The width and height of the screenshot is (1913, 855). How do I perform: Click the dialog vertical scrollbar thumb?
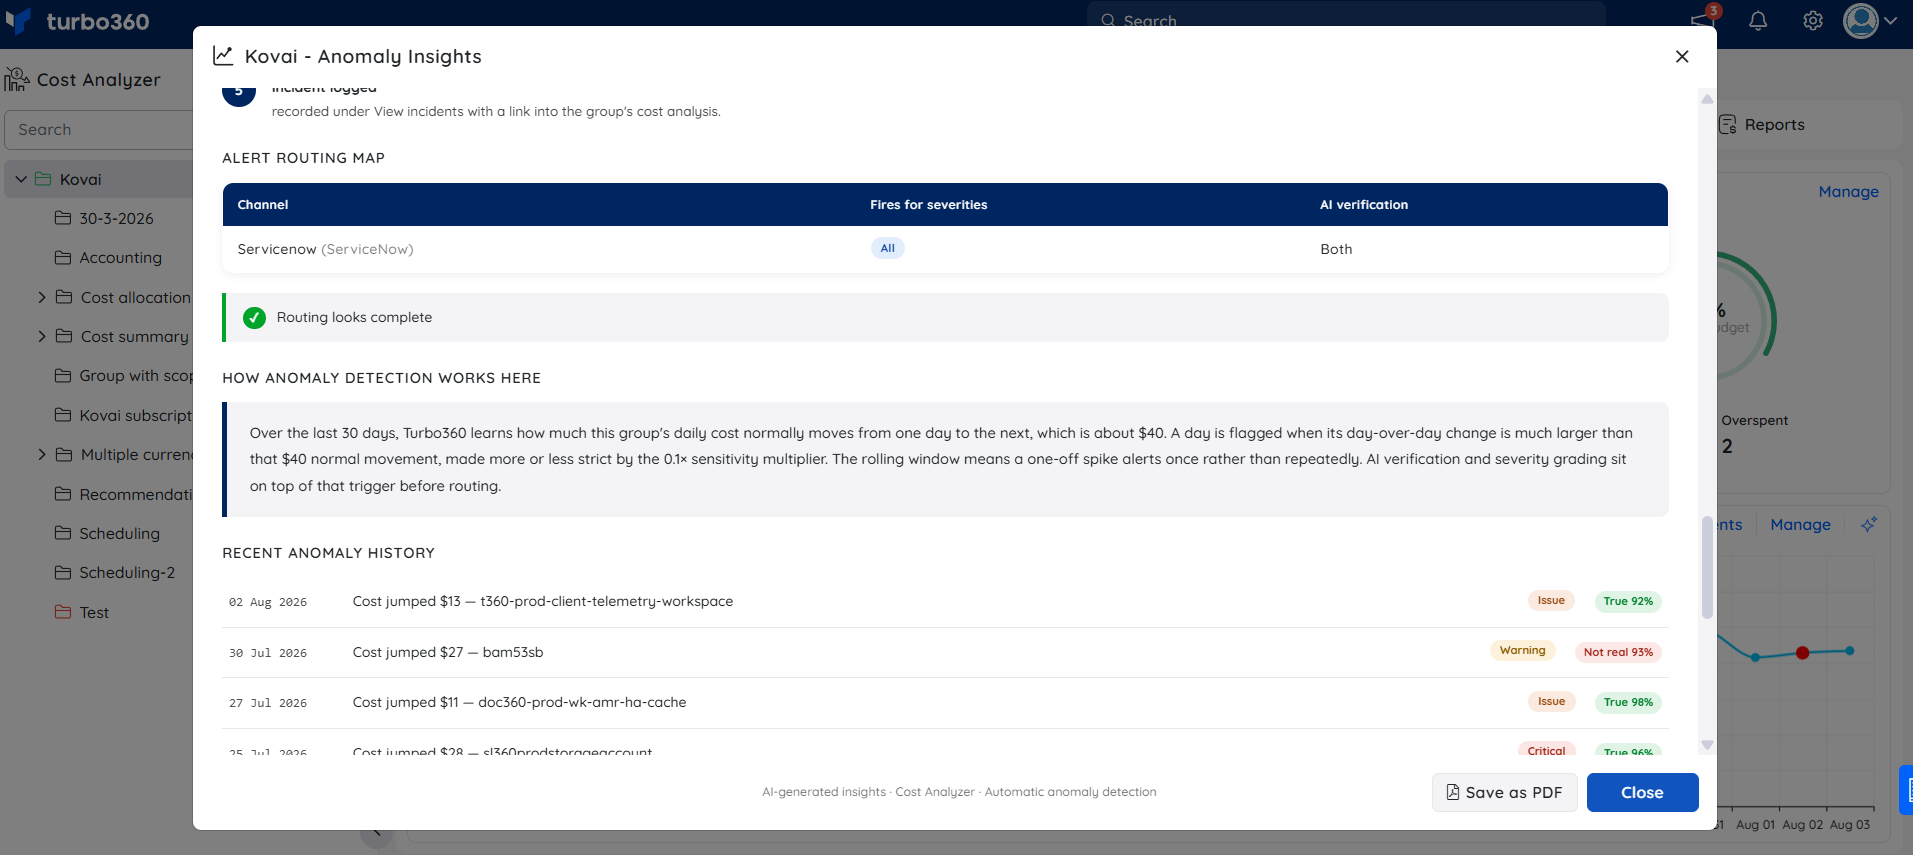(1707, 567)
